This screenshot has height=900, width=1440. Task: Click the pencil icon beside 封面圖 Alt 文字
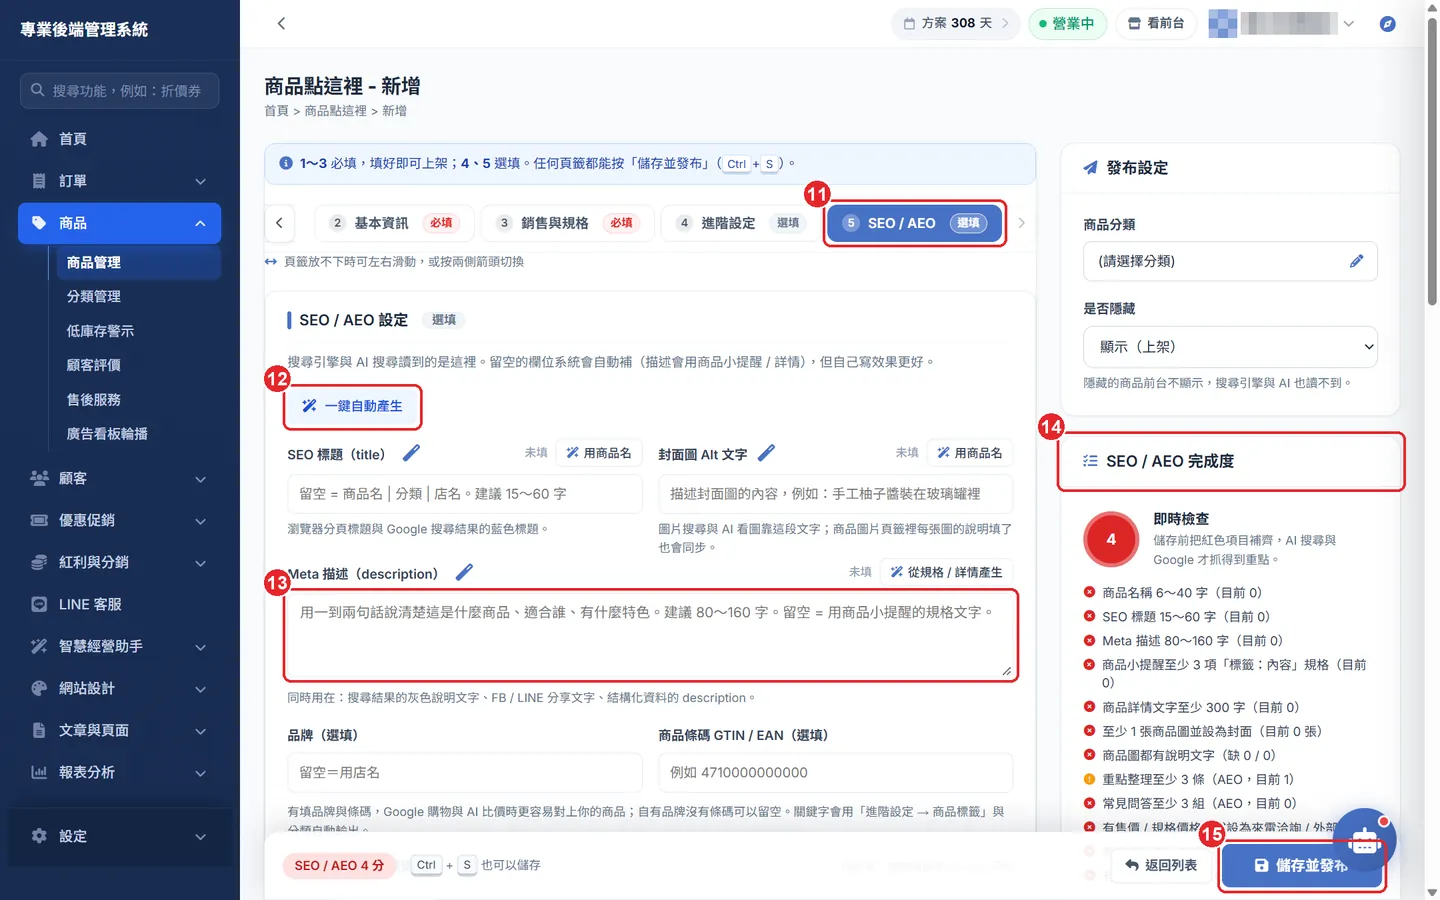pyautogui.click(x=766, y=453)
